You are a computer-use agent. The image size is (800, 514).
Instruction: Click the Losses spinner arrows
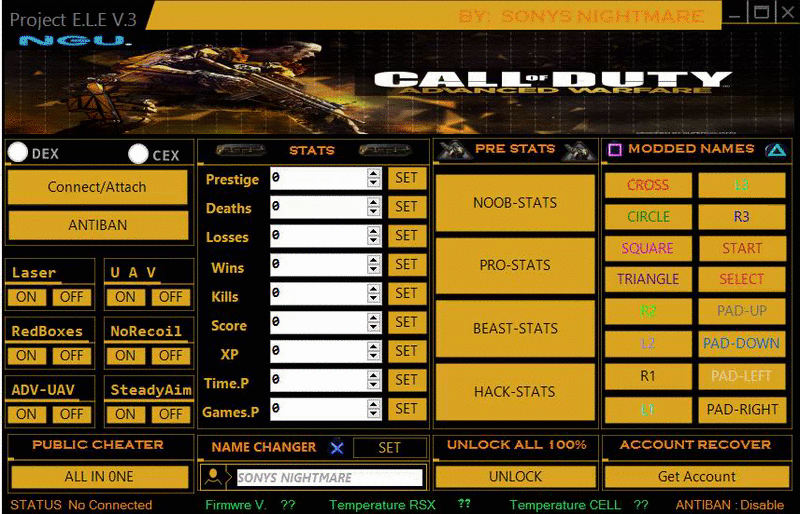coord(374,235)
